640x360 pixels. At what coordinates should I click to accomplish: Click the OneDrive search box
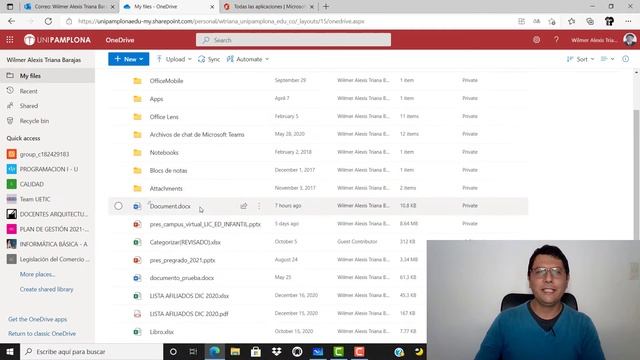click(x=293, y=40)
